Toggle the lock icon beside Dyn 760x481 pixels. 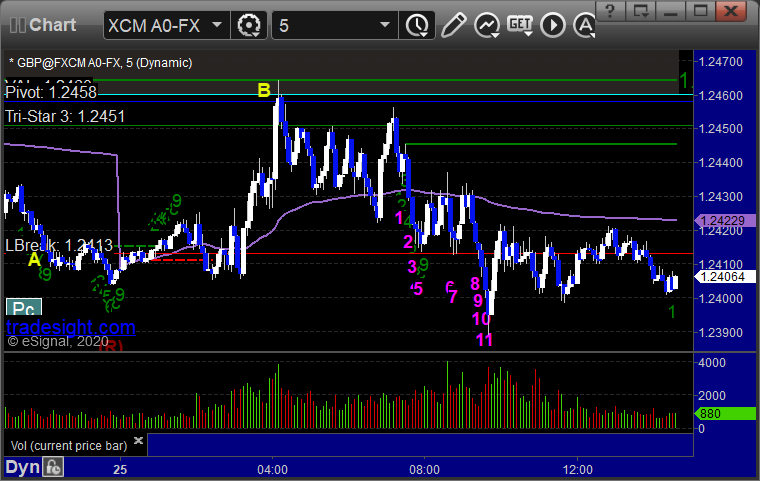tap(53, 468)
